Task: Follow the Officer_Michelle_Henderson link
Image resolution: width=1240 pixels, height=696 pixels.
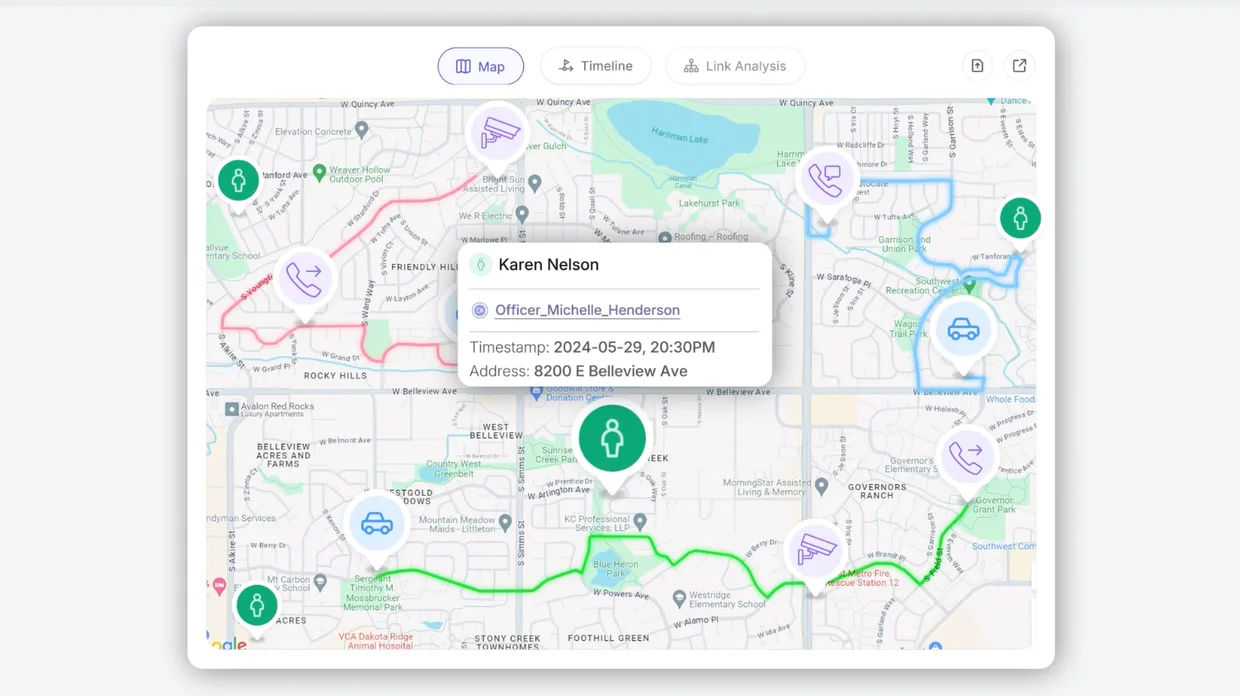Action: (587, 311)
